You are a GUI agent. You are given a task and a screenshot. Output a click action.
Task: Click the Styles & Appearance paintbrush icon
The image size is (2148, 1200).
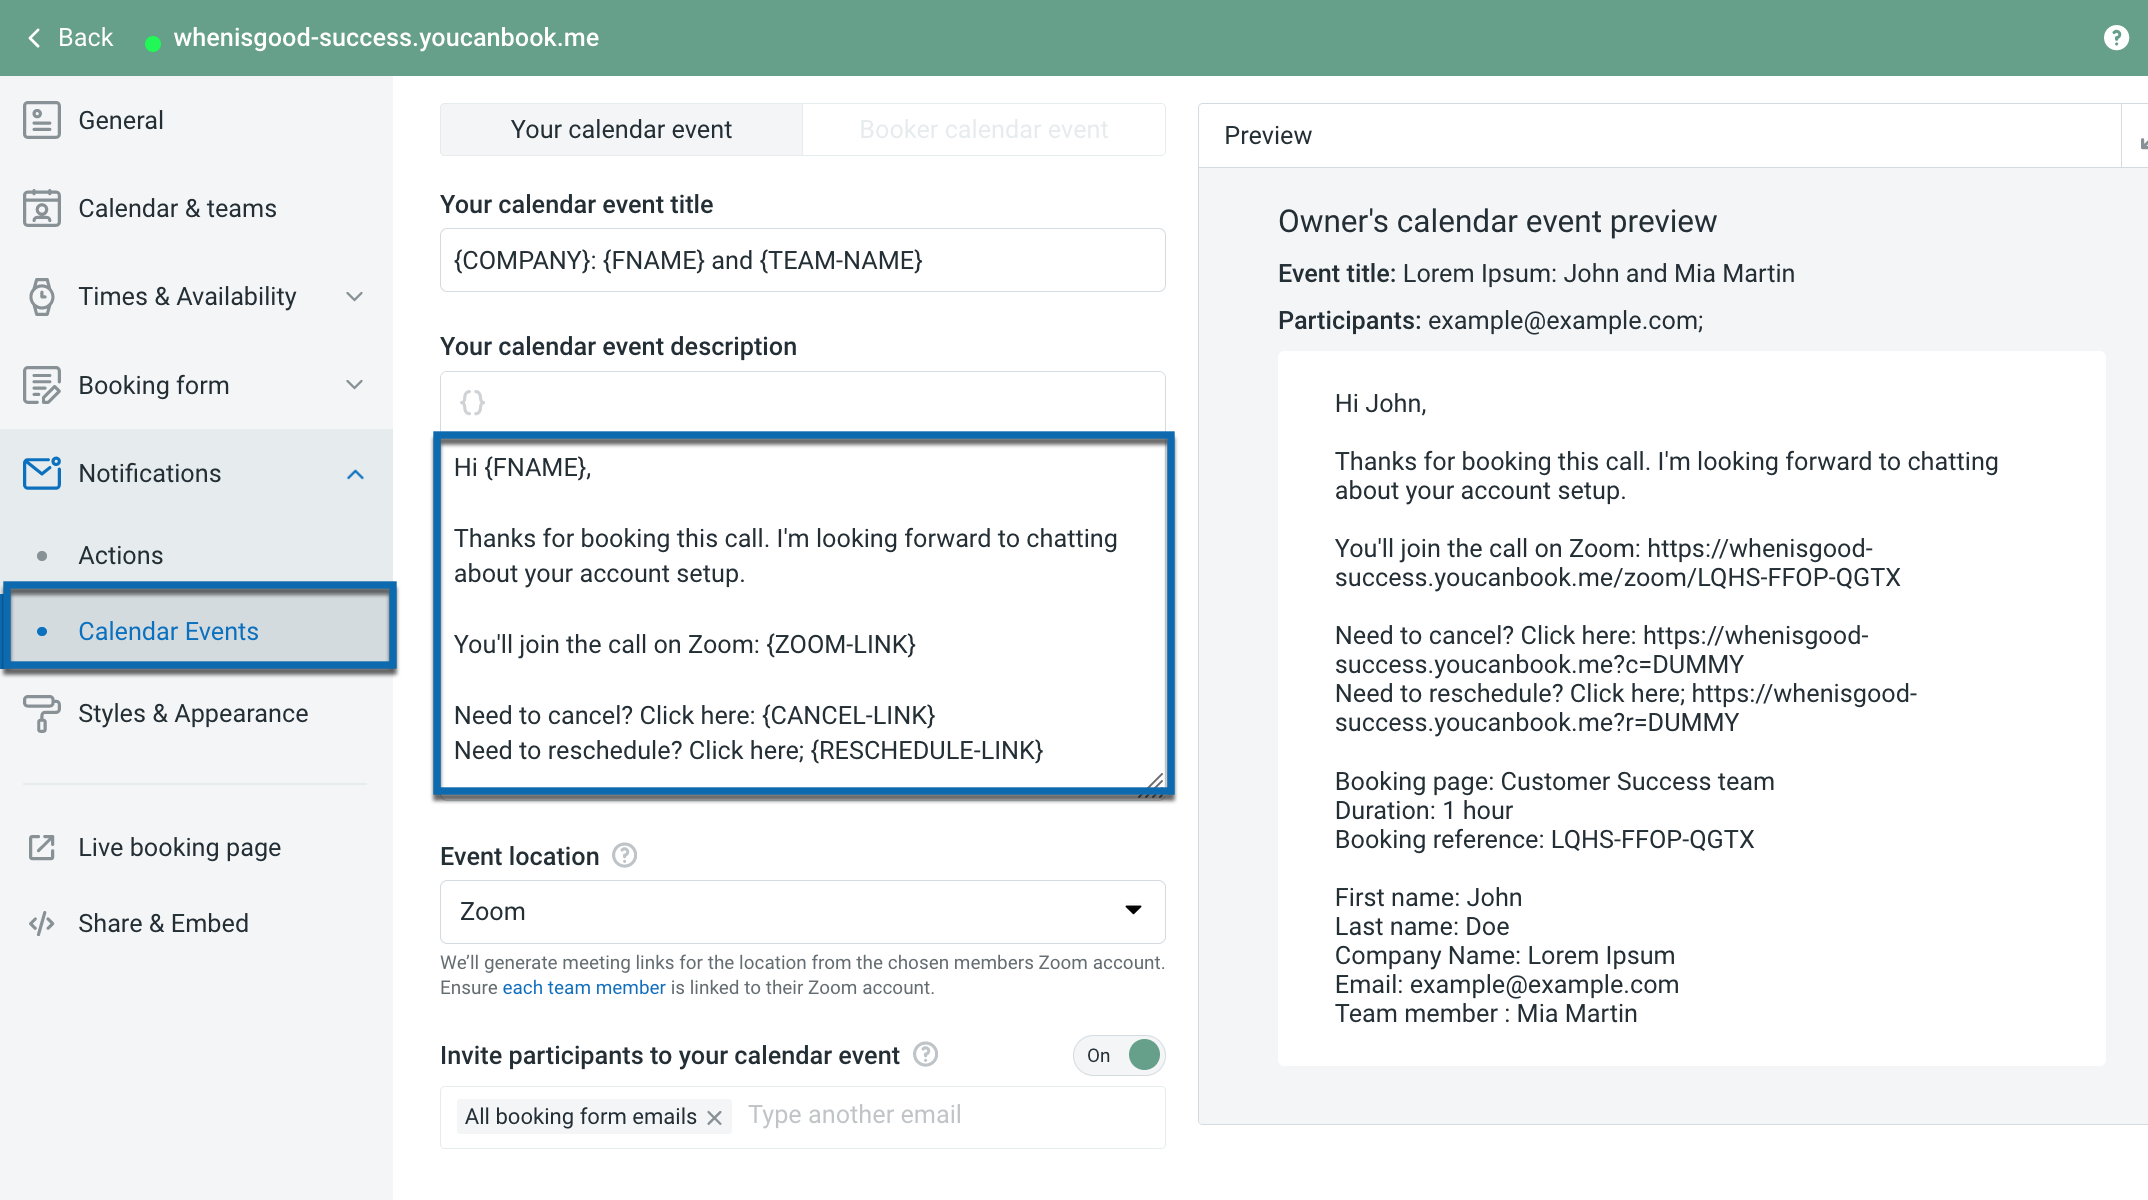click(41, 713)
